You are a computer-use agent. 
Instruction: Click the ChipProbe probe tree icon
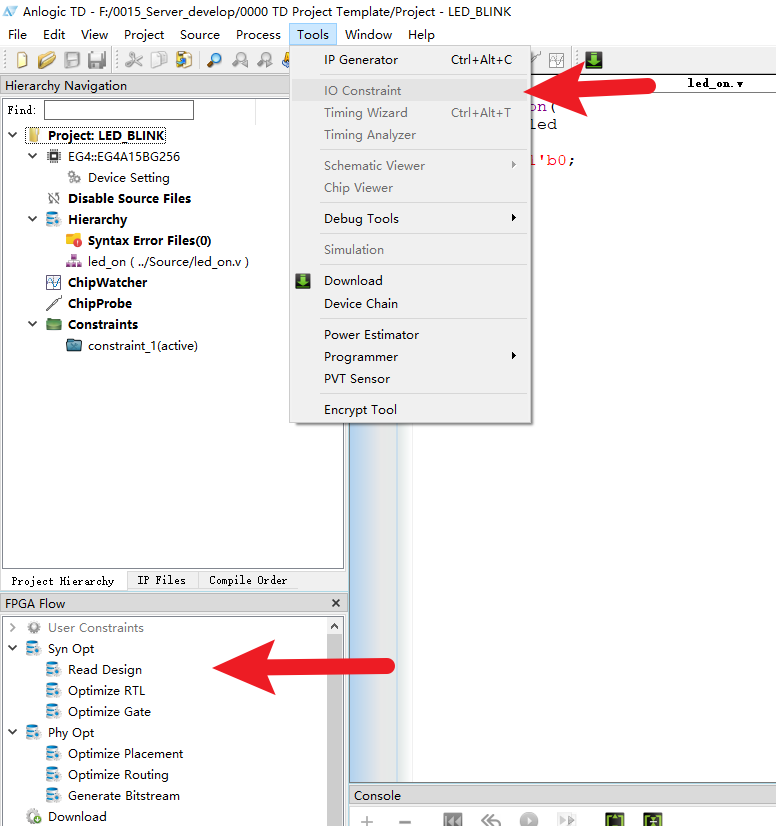coord(54,303)
